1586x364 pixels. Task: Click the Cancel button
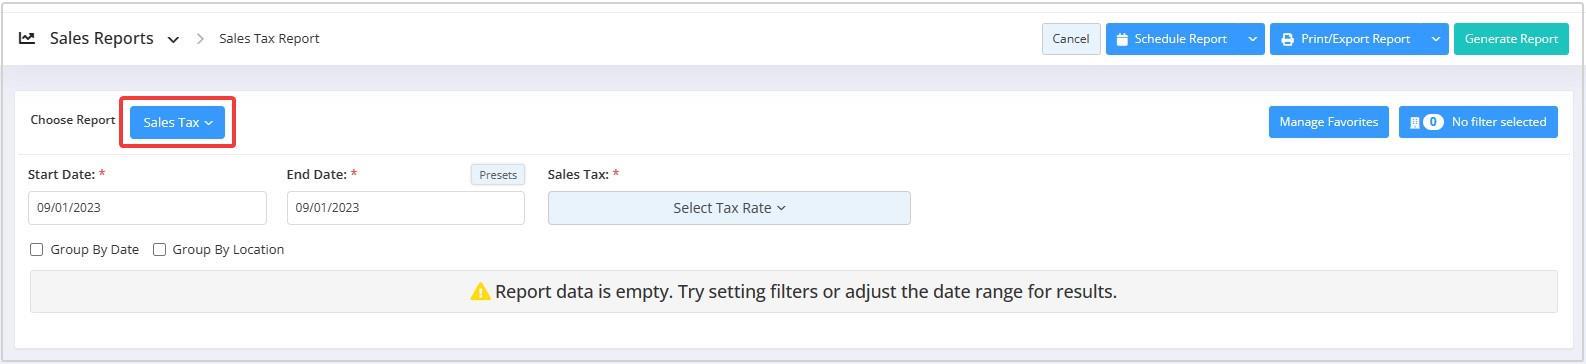(1071, 39)
